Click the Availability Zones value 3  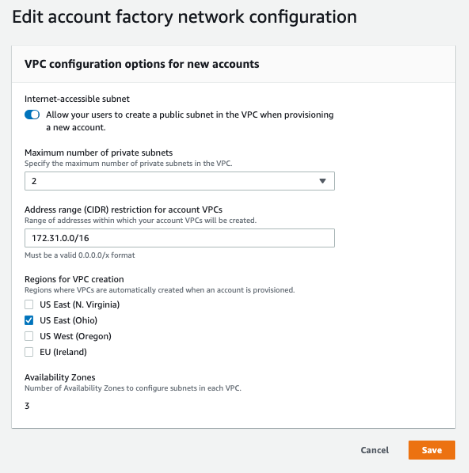point(27,406)
